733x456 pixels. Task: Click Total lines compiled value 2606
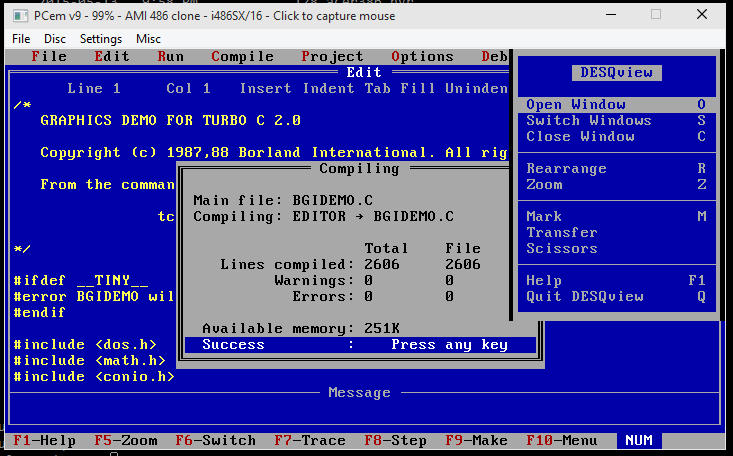[x=382, y=265]
